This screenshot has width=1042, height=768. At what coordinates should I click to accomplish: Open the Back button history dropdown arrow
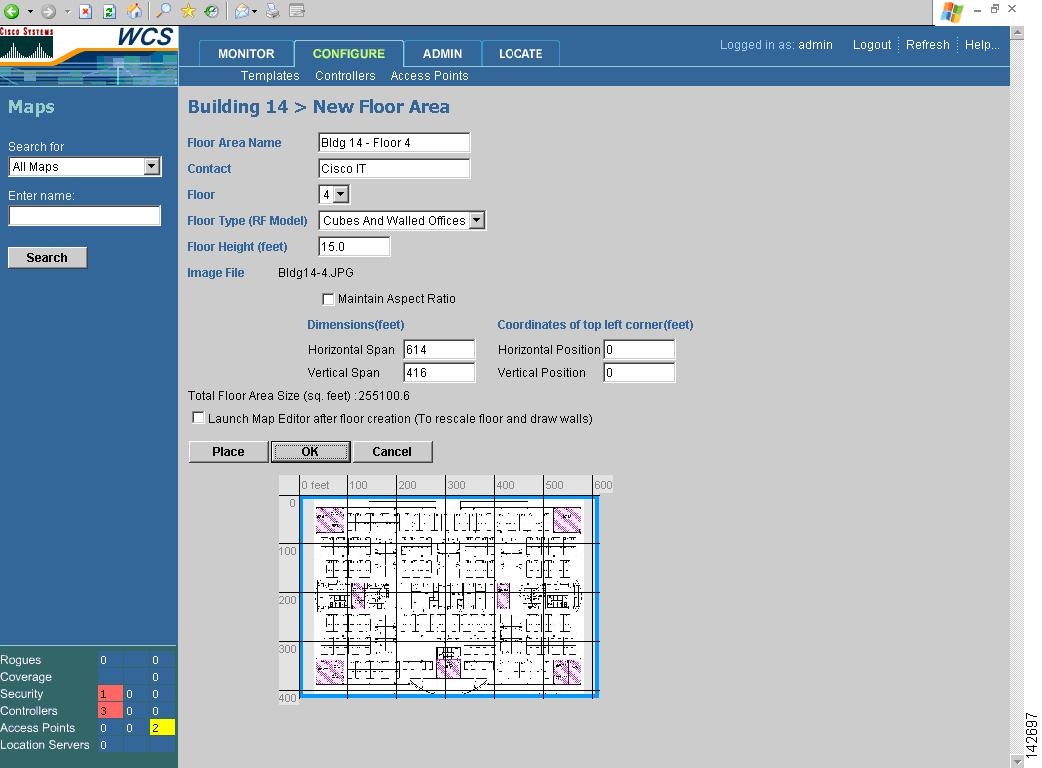(x=30, y=11)
